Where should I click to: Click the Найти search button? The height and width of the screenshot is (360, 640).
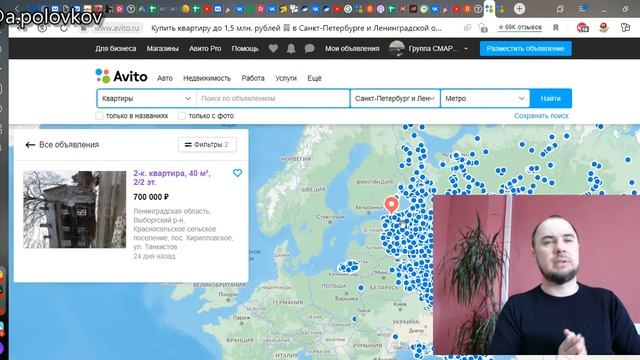(551, 98)
